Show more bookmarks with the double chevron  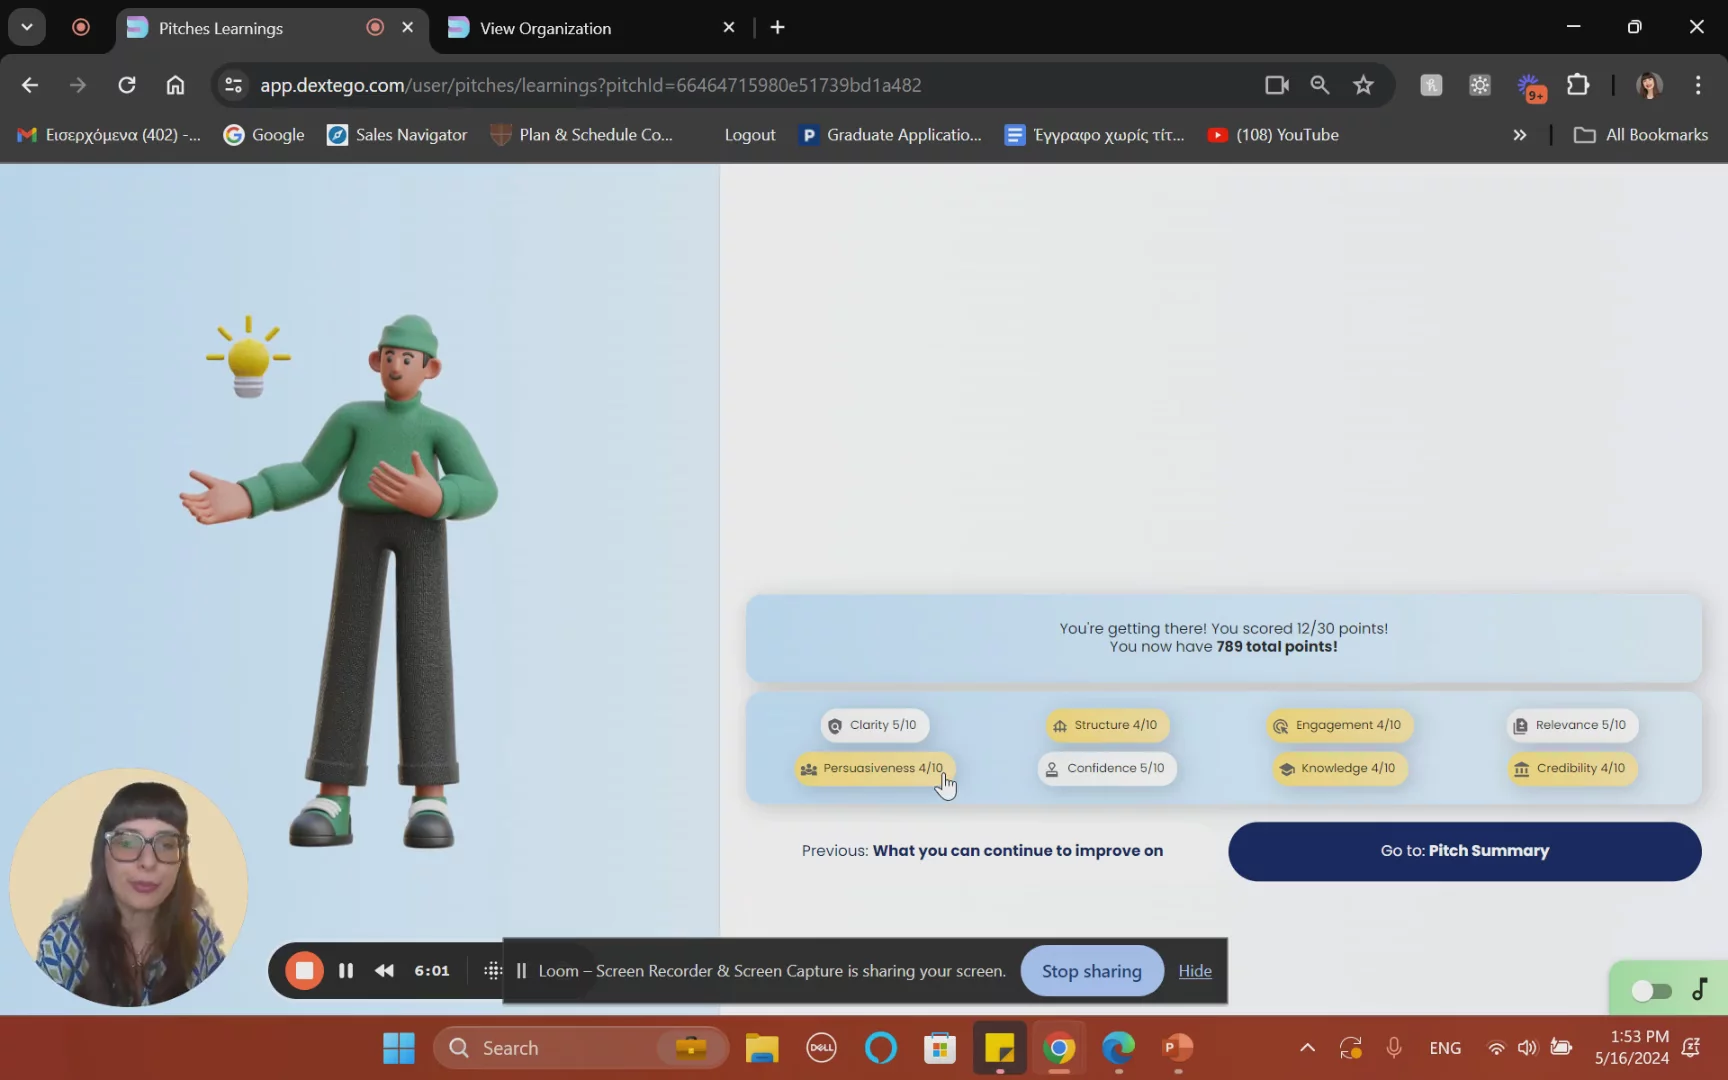click(1519, 135)
